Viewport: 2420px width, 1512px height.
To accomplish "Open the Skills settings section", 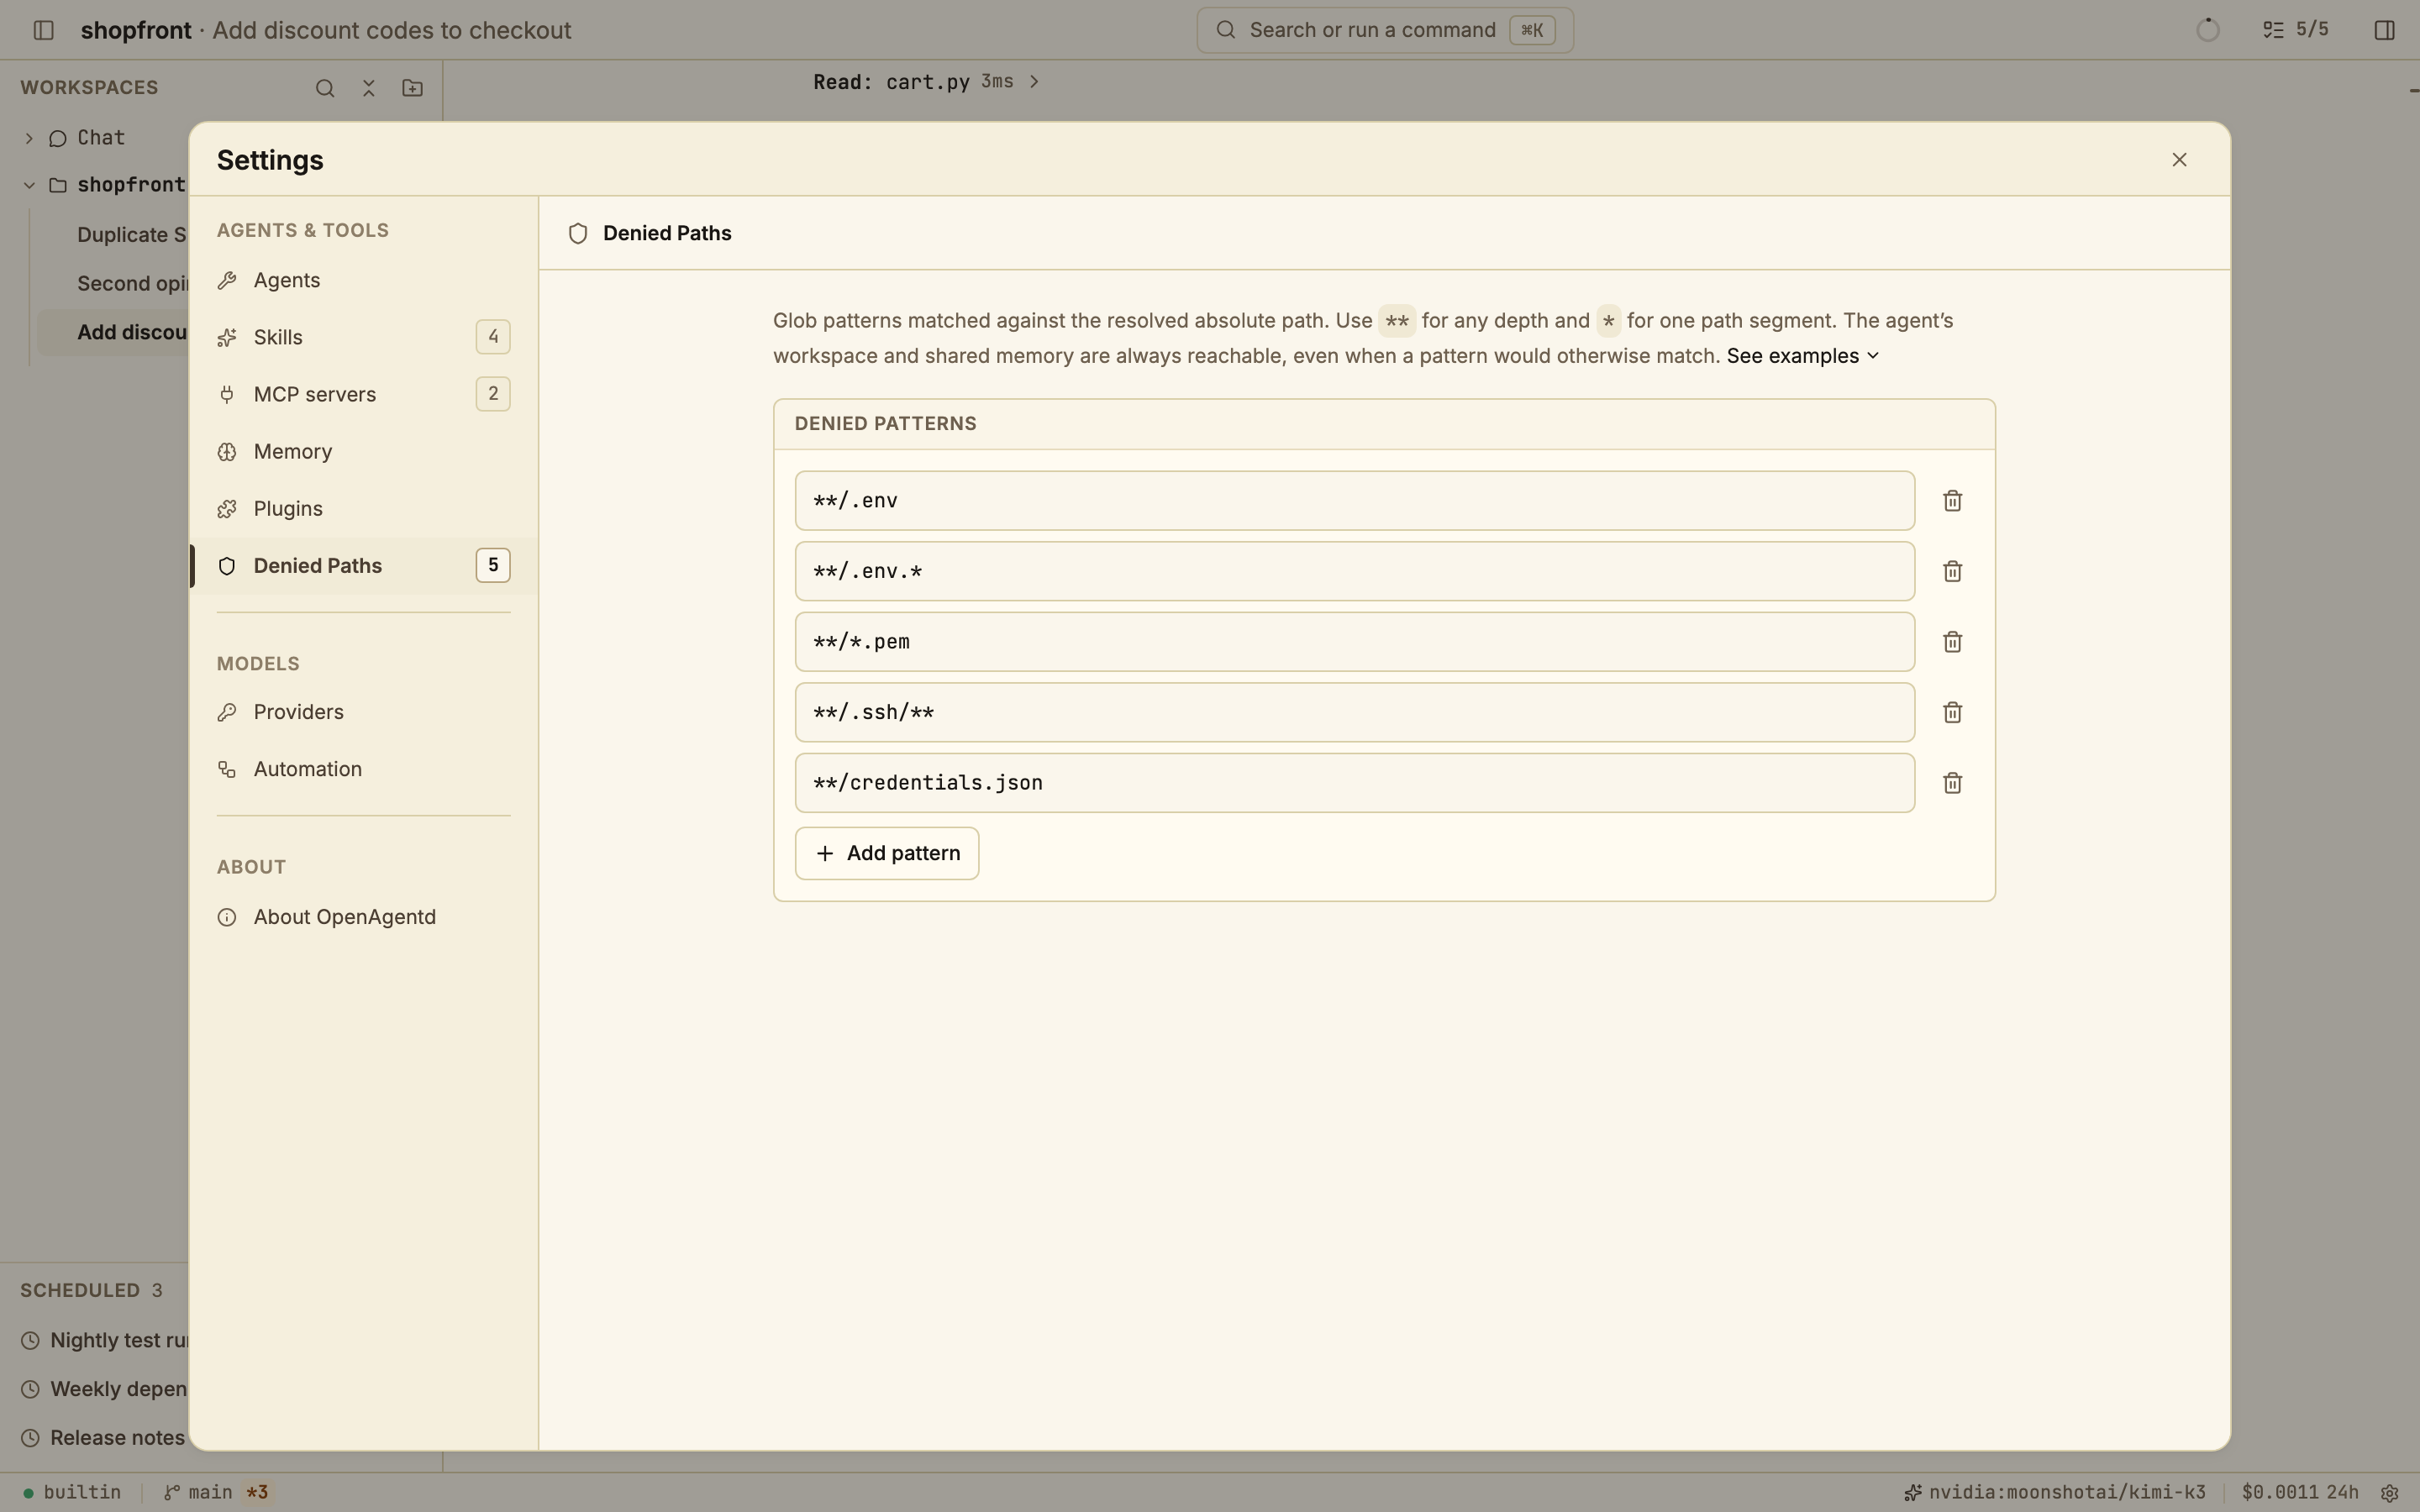I will (364, 337).
